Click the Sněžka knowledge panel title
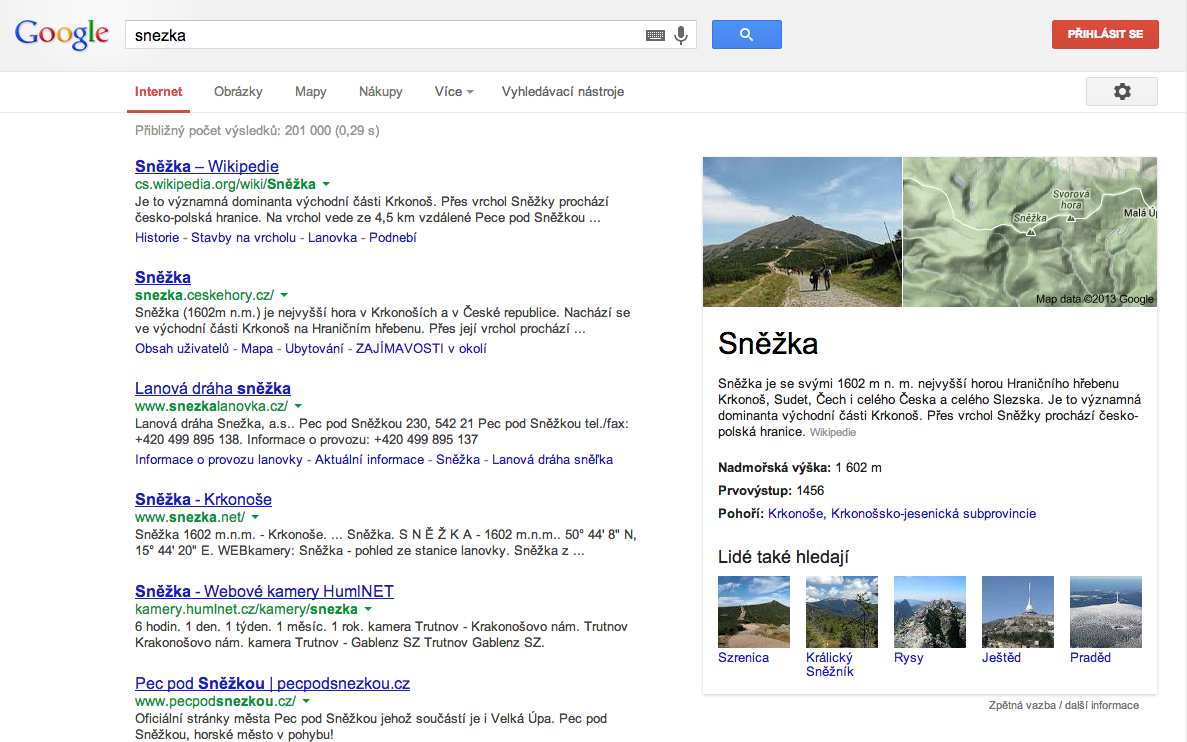 pyautogui.click(x=768, y=344)
